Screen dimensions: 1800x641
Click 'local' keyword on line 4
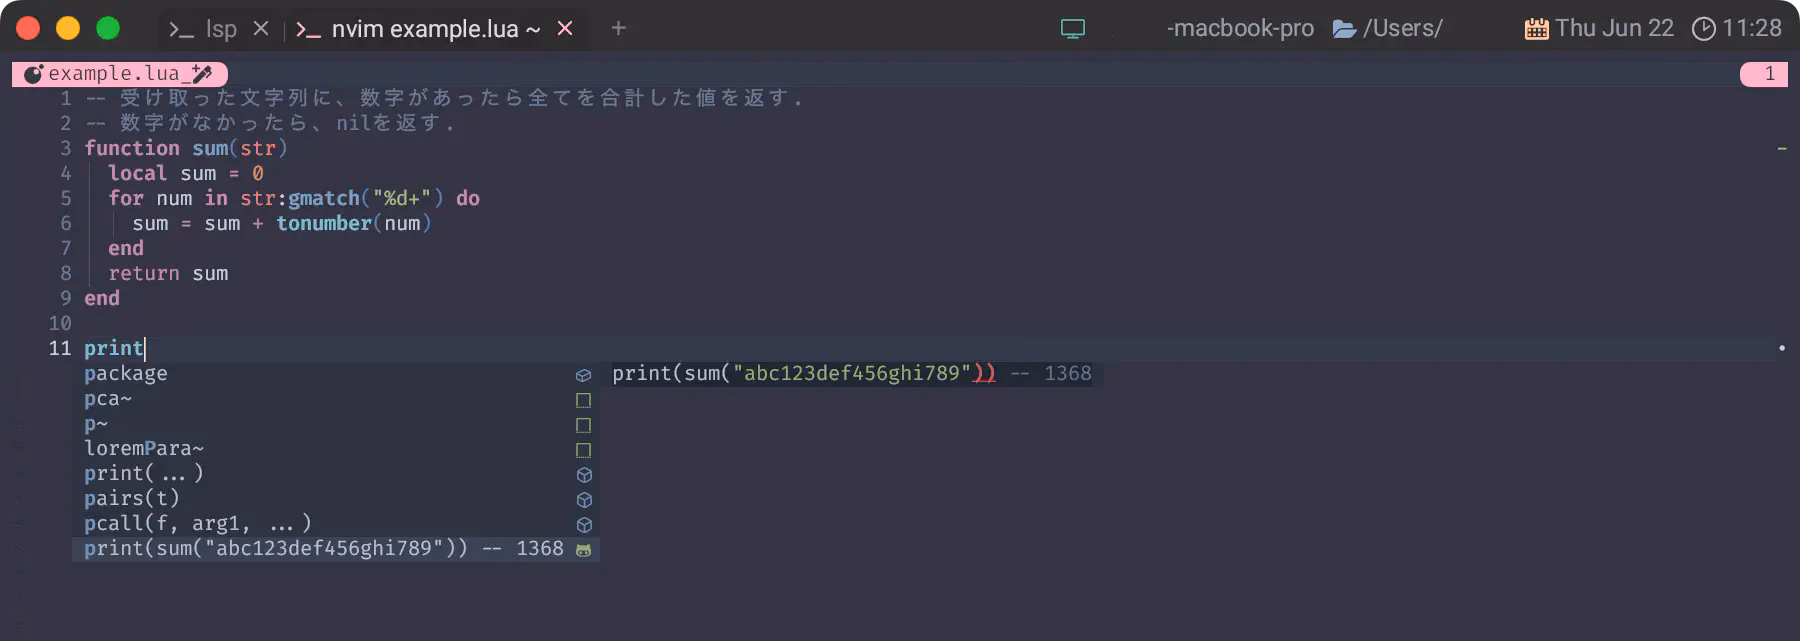138,173
